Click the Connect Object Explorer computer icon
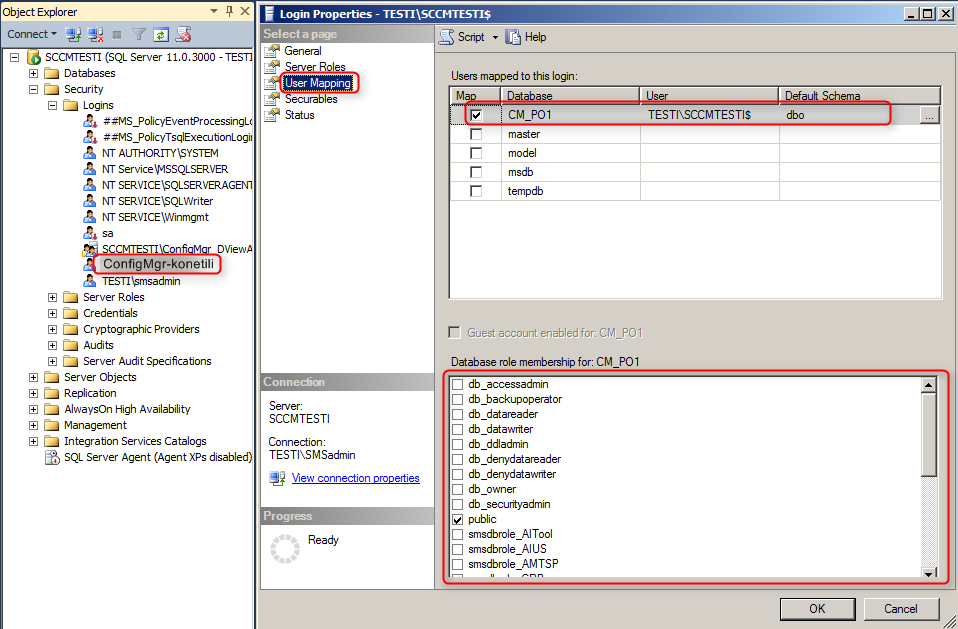 pyautogui.click(x=74, y=34)
